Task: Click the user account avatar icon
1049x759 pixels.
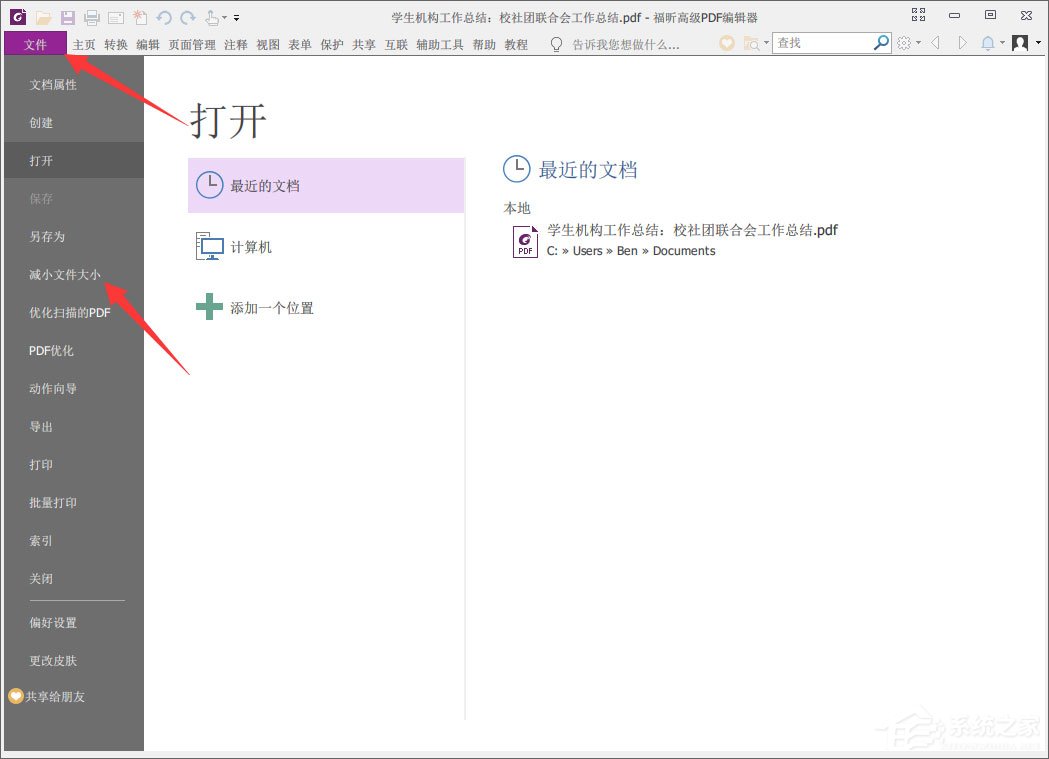Action: [1020, 42]
